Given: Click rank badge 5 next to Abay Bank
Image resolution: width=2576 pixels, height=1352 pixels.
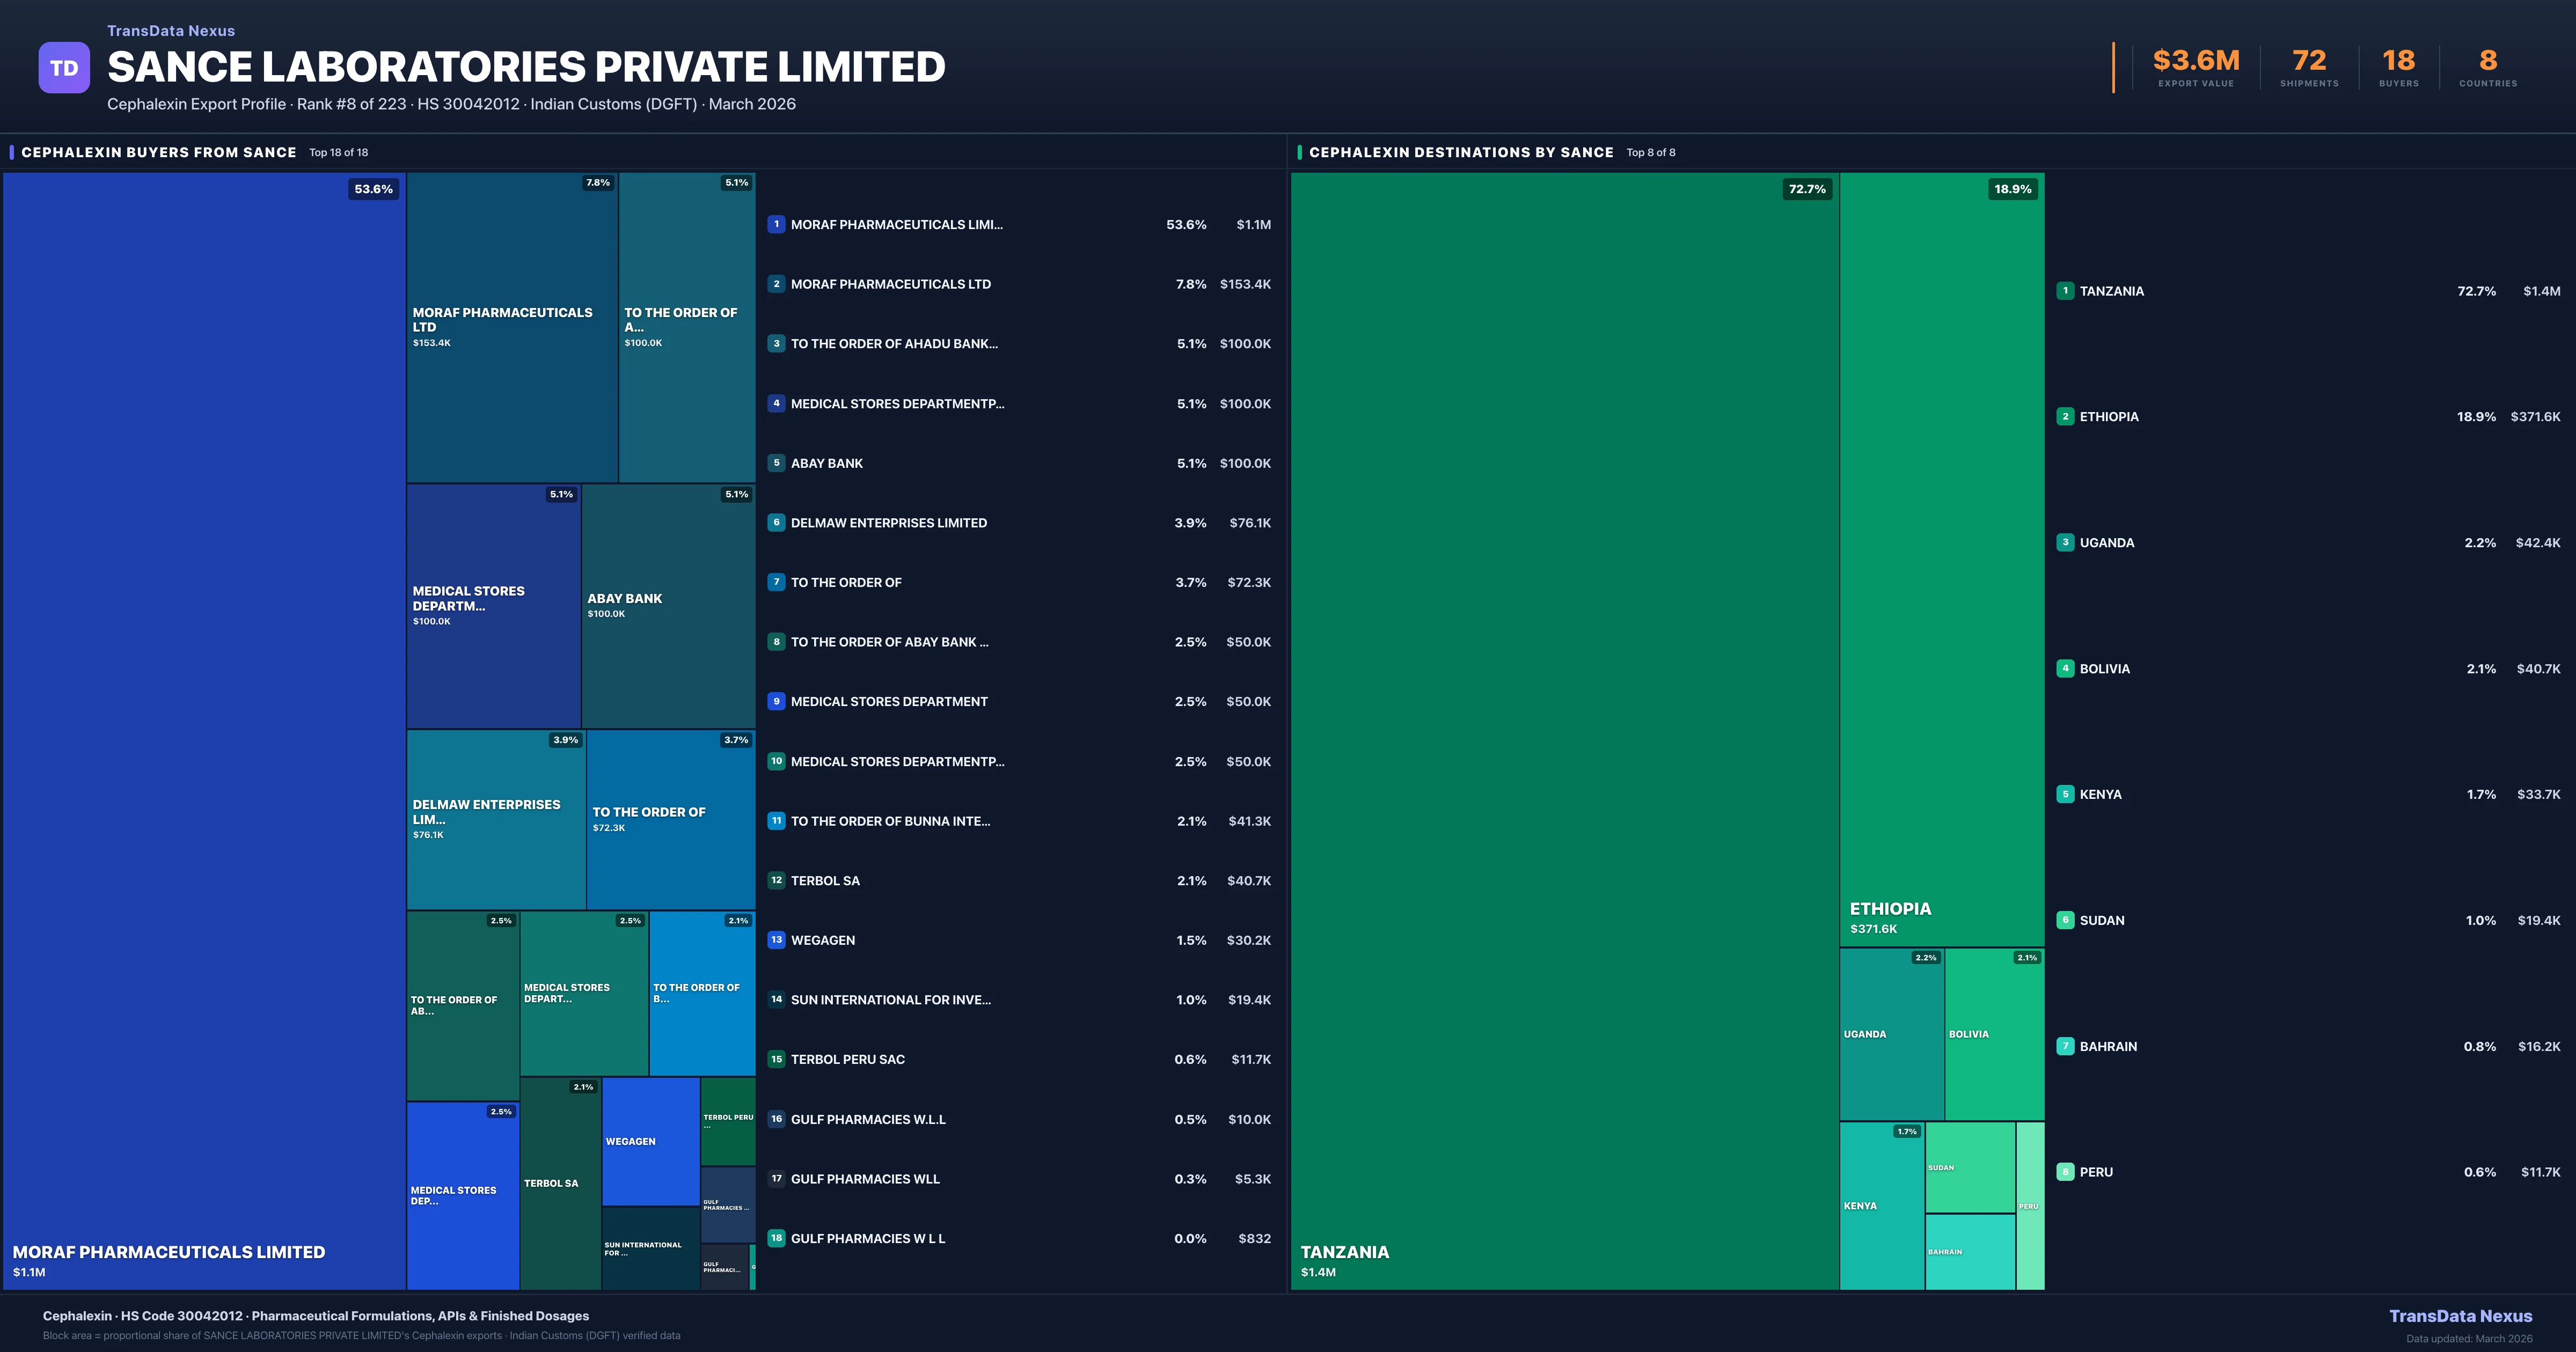Looking at the screenshot, I should [776, 463].
